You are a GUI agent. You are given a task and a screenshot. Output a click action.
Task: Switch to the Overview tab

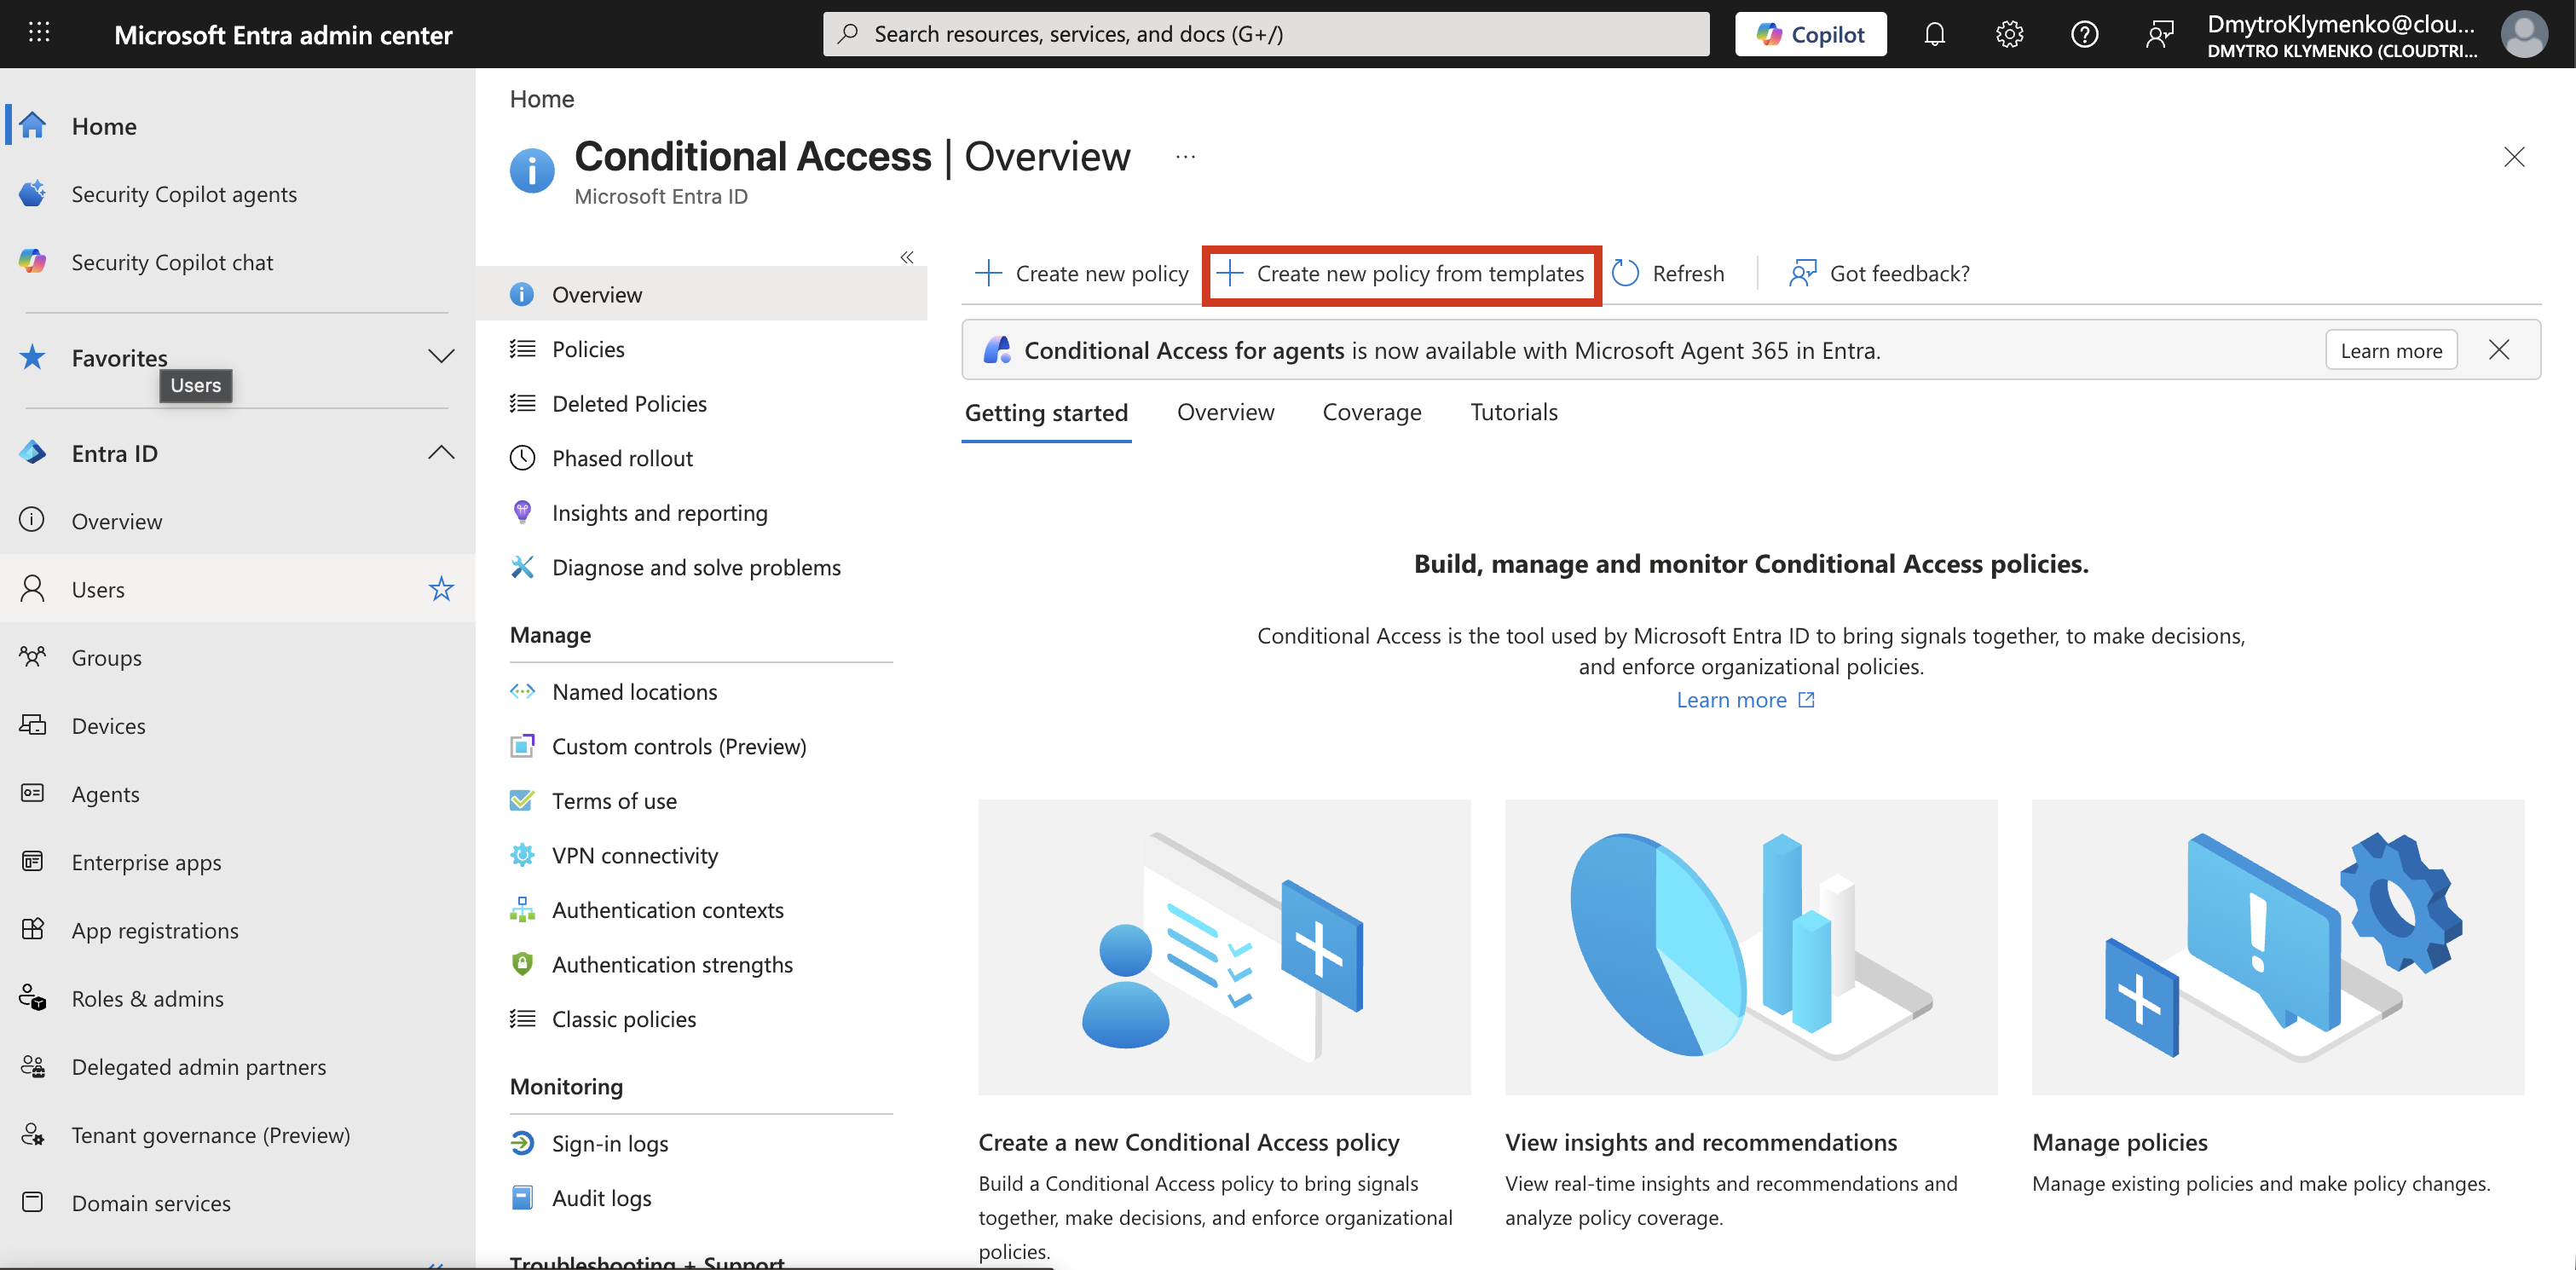click(x=1225, y=412)
